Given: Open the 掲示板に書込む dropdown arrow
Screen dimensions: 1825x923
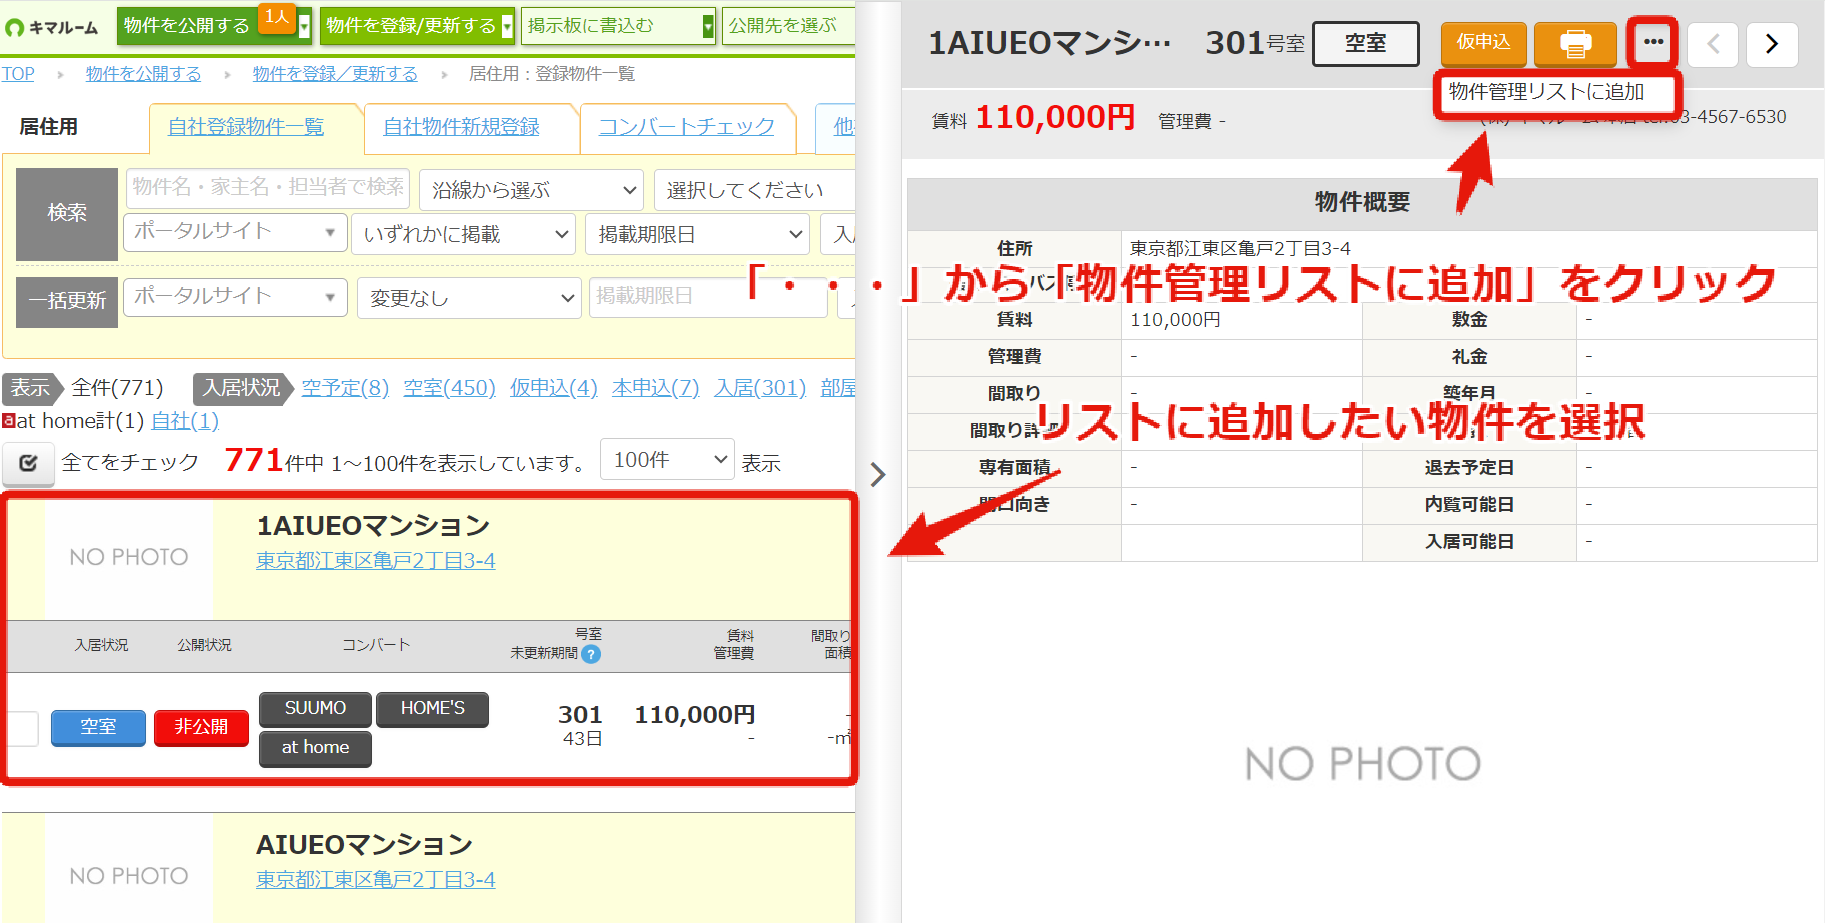Looking at the screenshot, I should (708, 26).
